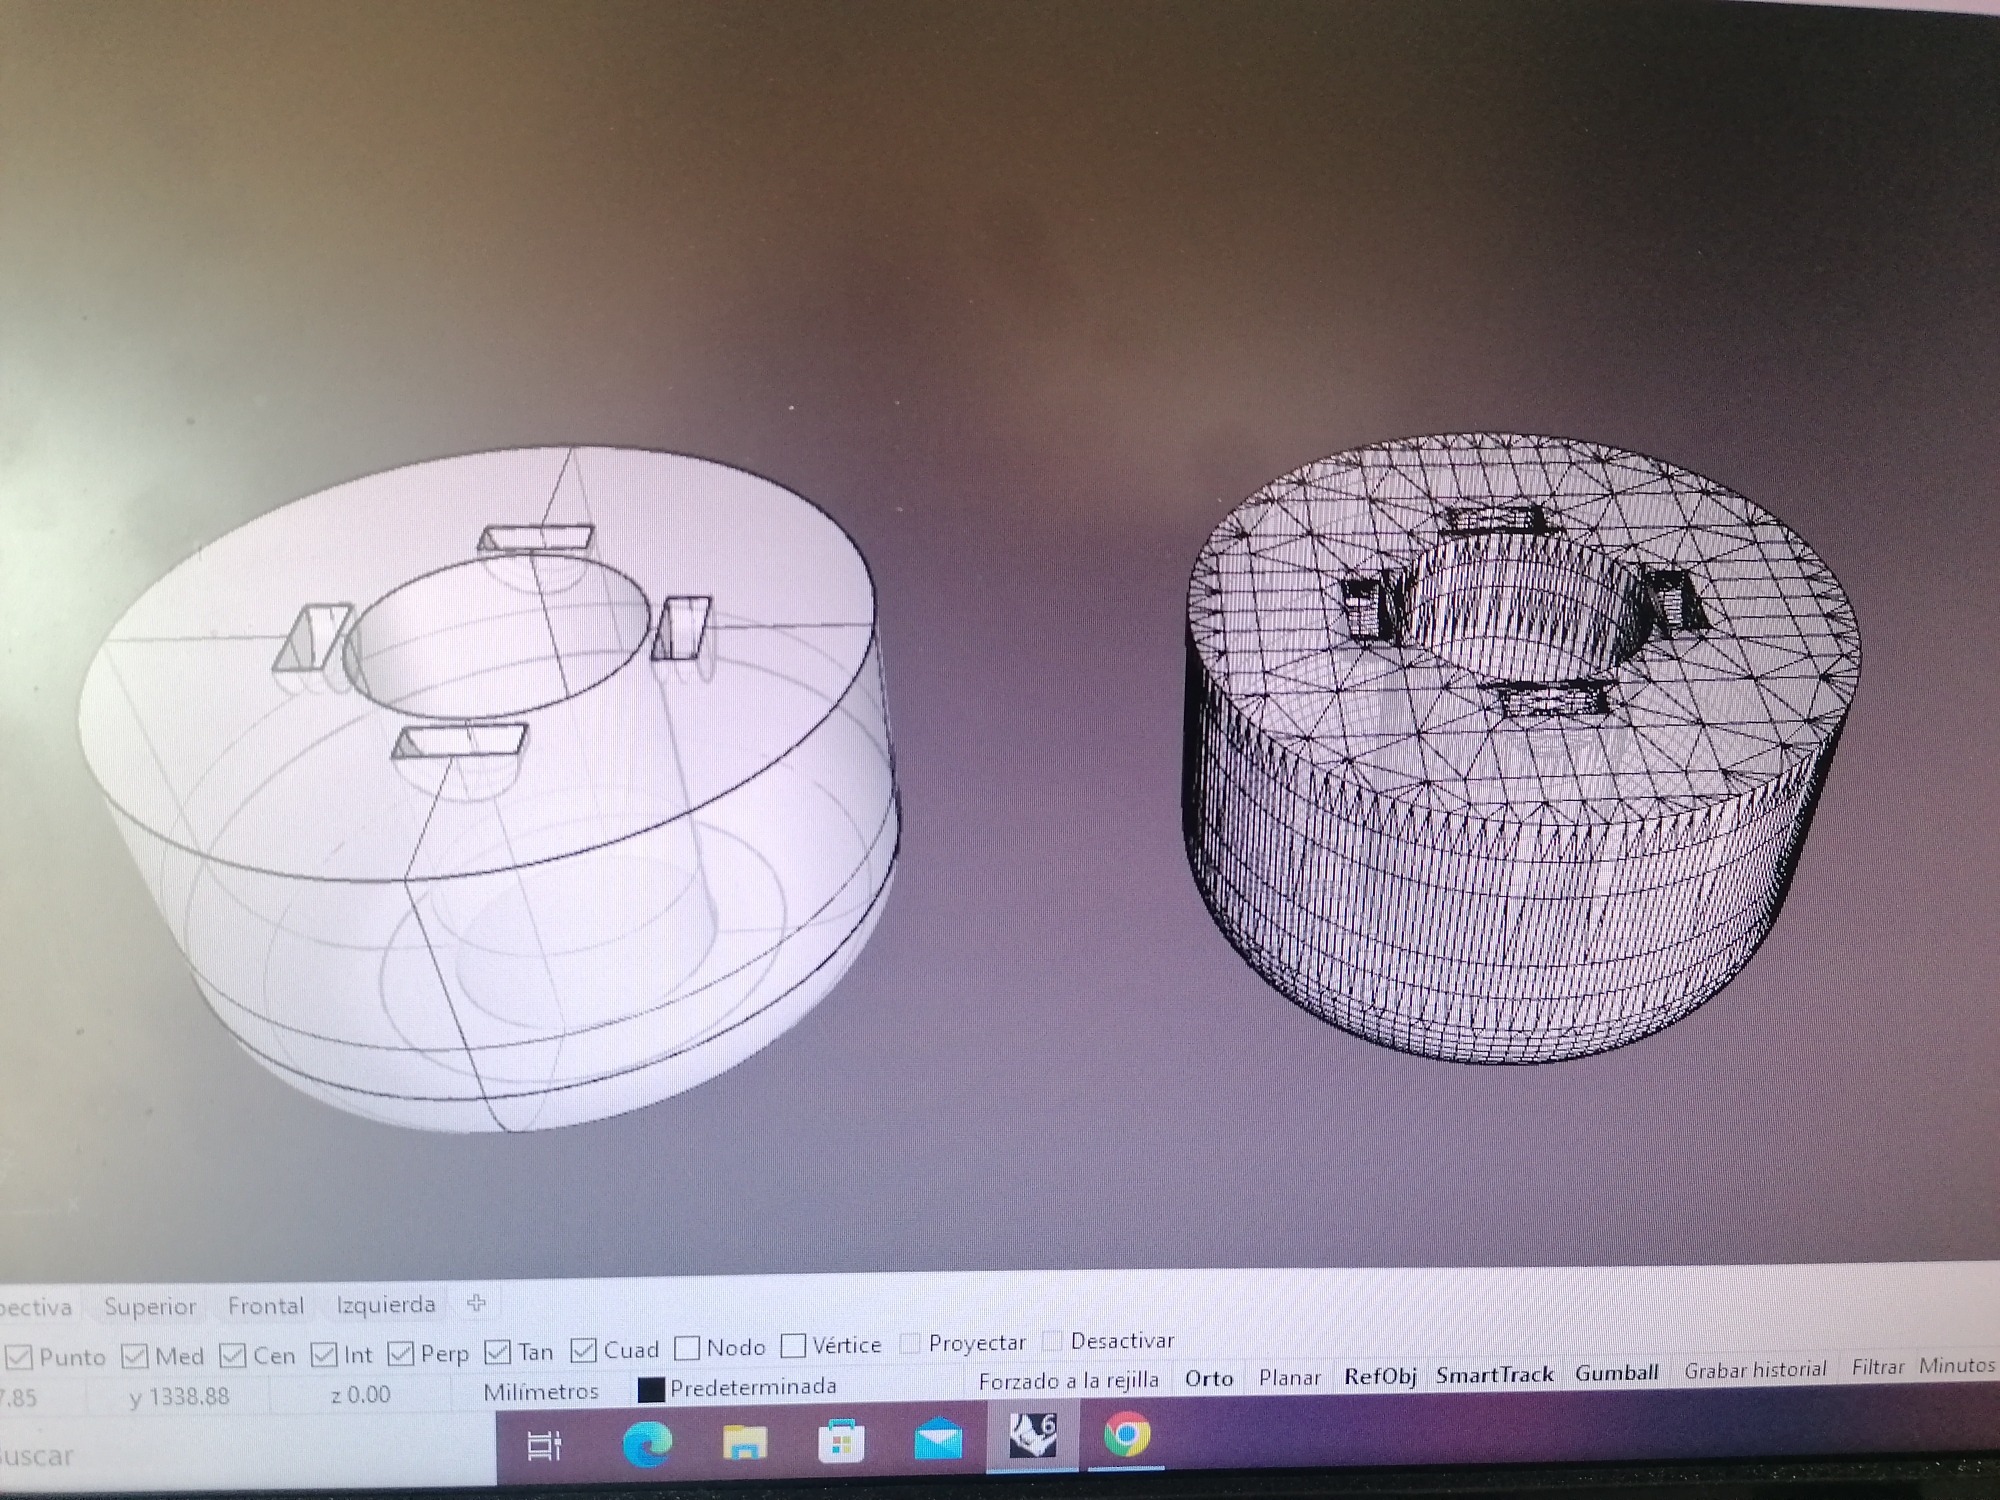
Task: Toggle Planar mode in status bar
Action: point(1290,1377)
